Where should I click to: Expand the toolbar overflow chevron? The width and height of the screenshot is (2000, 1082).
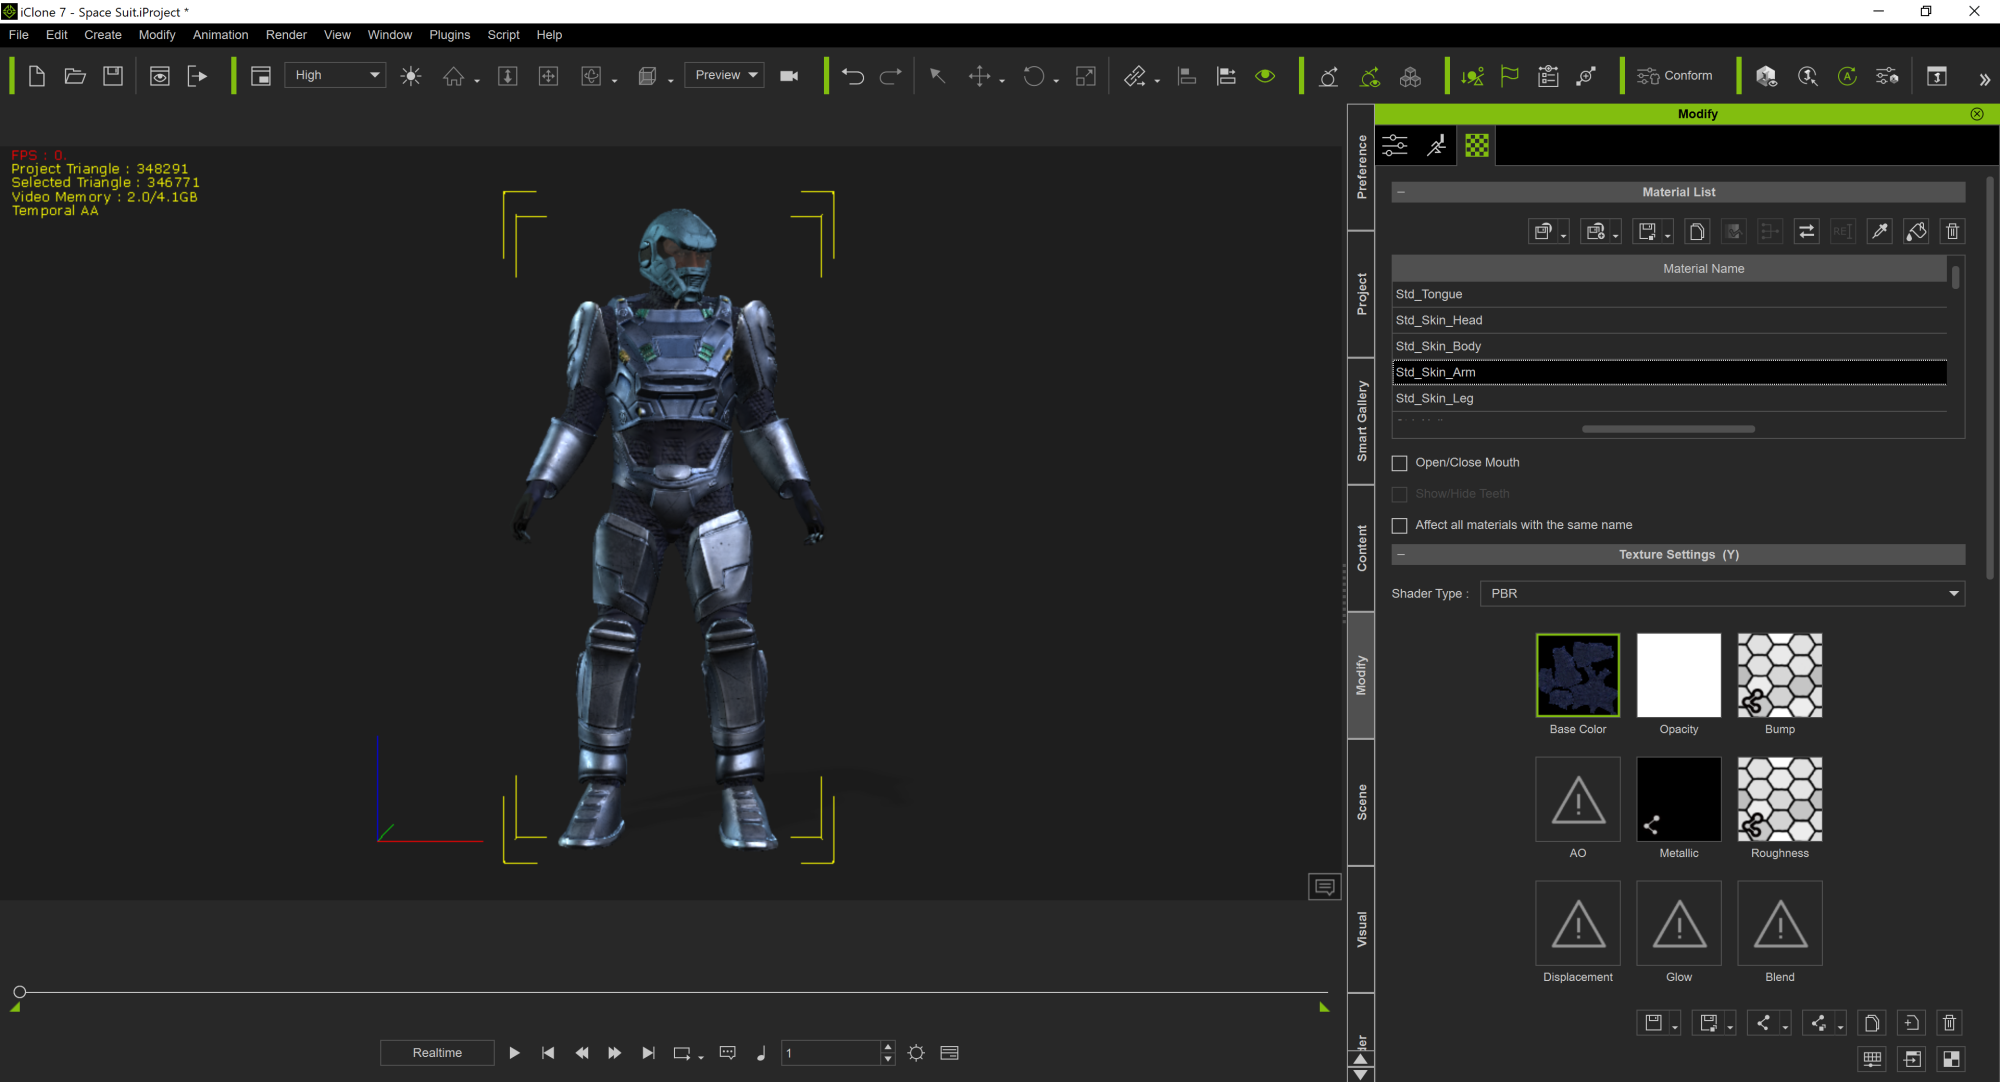(1984, 79)
